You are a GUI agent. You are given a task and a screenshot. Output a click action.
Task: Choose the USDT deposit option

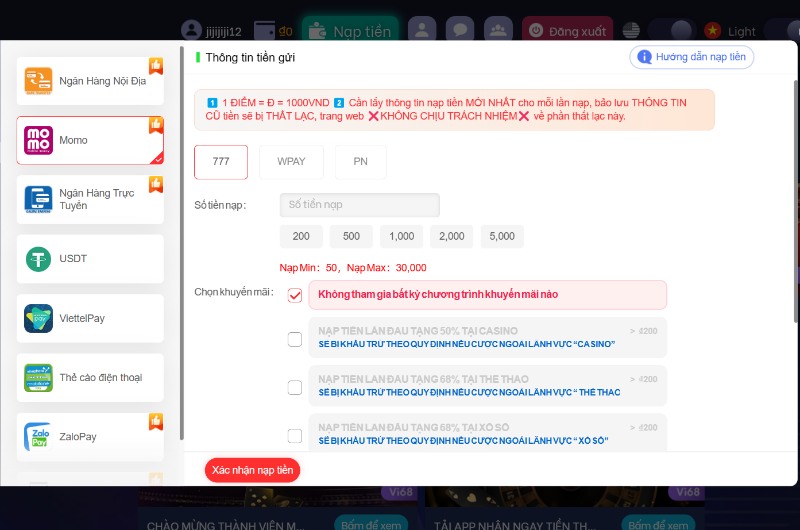tap(90, 259)
